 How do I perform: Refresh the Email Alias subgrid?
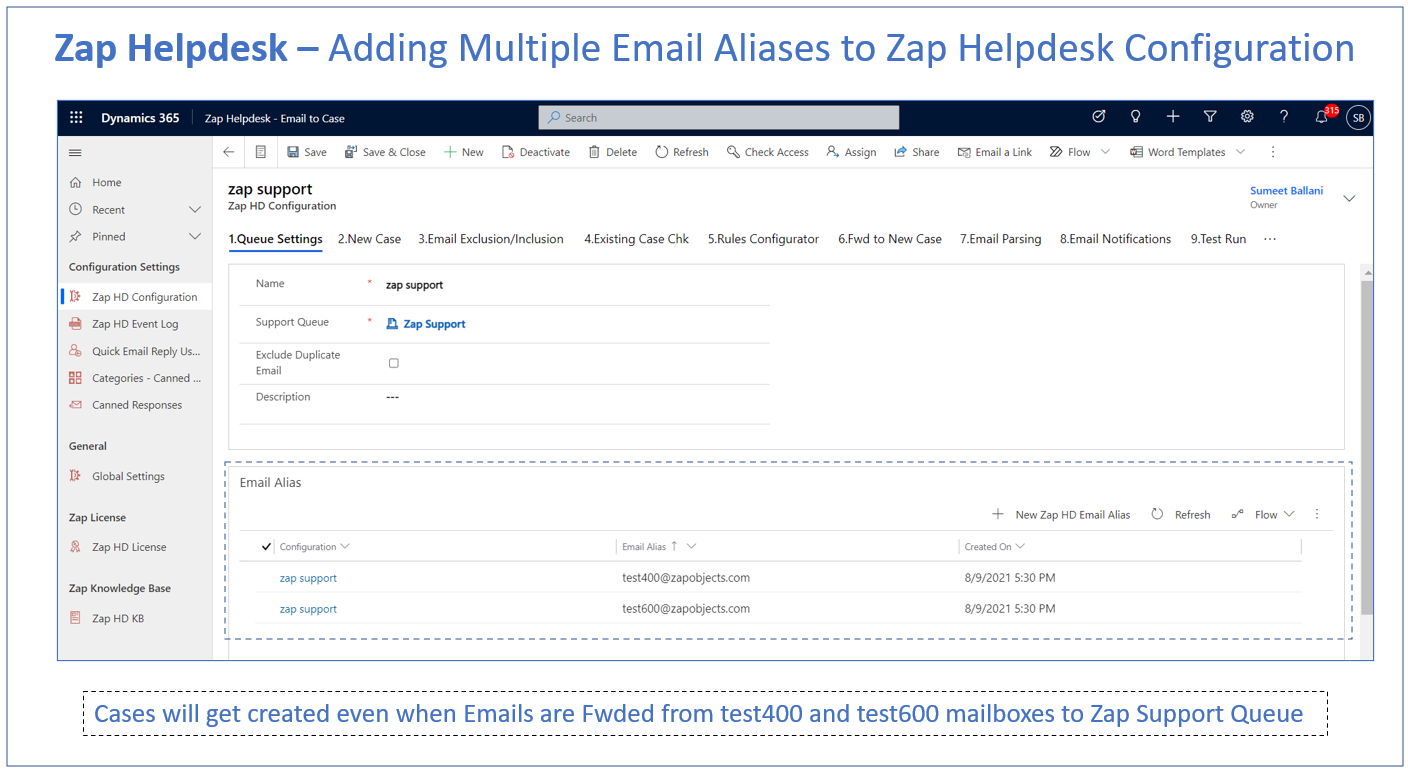(1181, 514)
